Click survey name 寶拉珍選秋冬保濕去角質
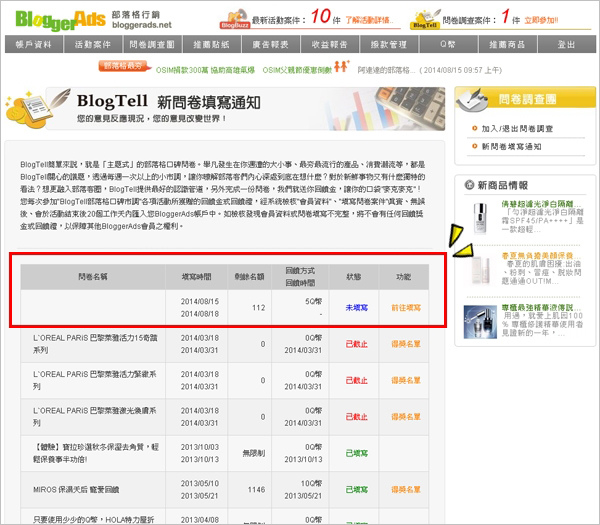600x525 pixels. click(x=96, y=453)
